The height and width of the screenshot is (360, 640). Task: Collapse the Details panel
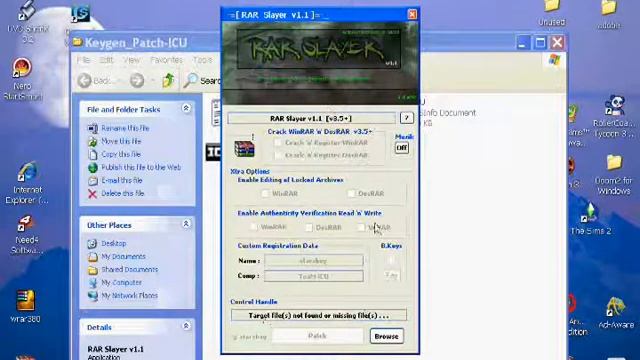click(186, 326)
